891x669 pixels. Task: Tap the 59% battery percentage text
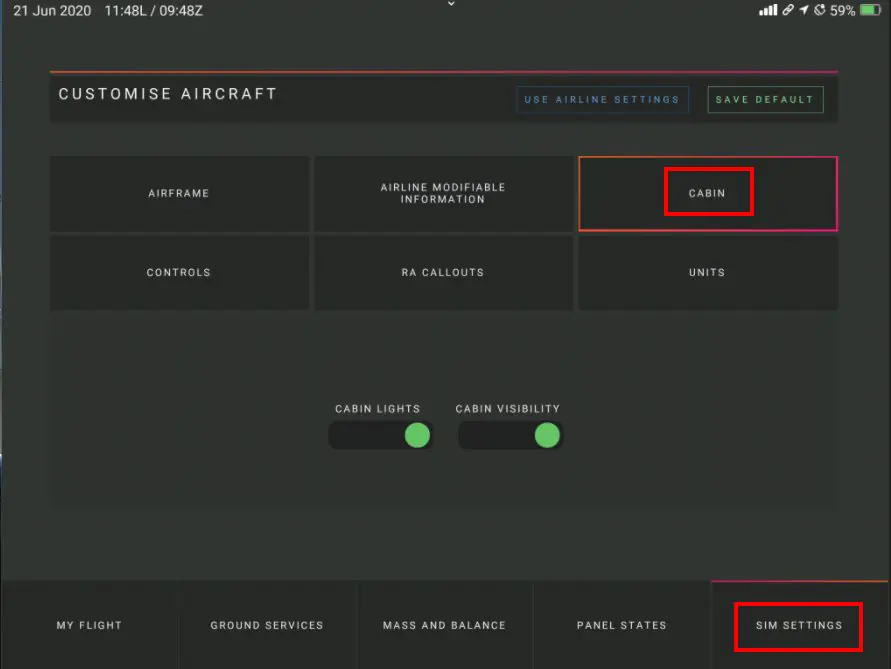tap(842, 10)
